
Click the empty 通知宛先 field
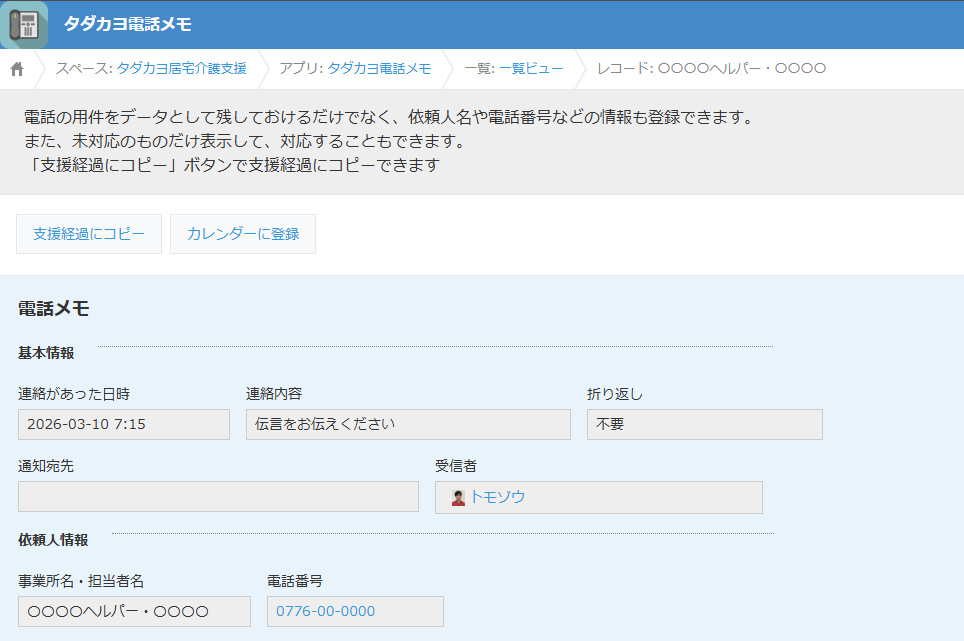click(218, 496)
